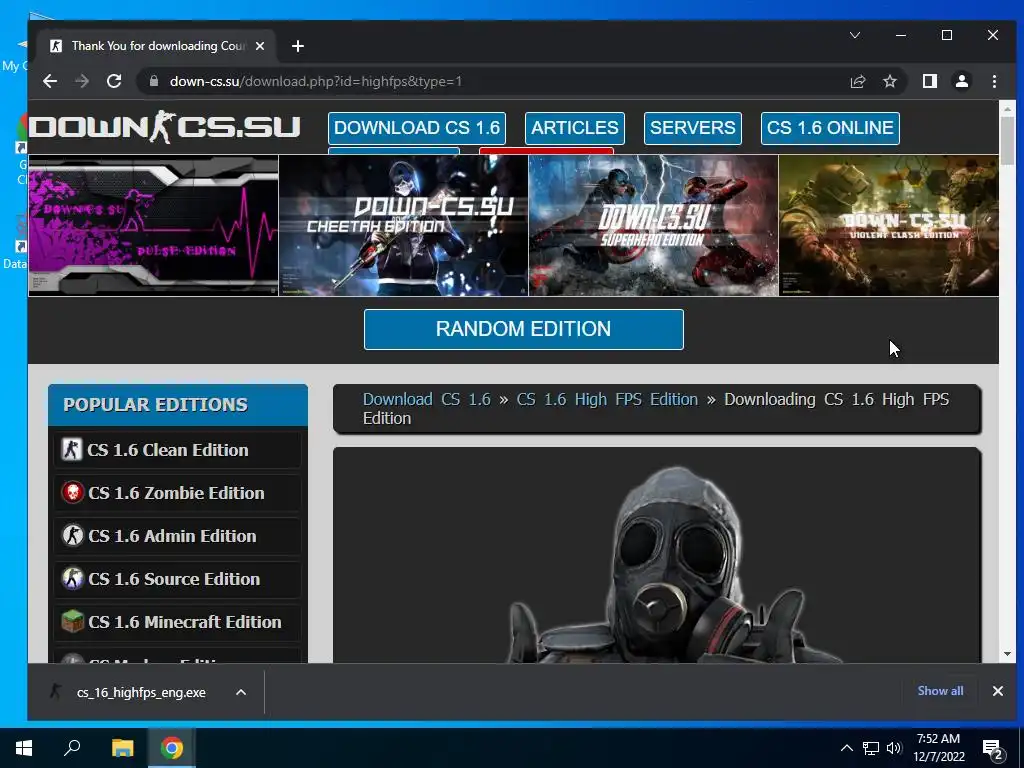Open the volume tray icon
The width and height of the screenshot is (1024, 768).
pos(894,748)
